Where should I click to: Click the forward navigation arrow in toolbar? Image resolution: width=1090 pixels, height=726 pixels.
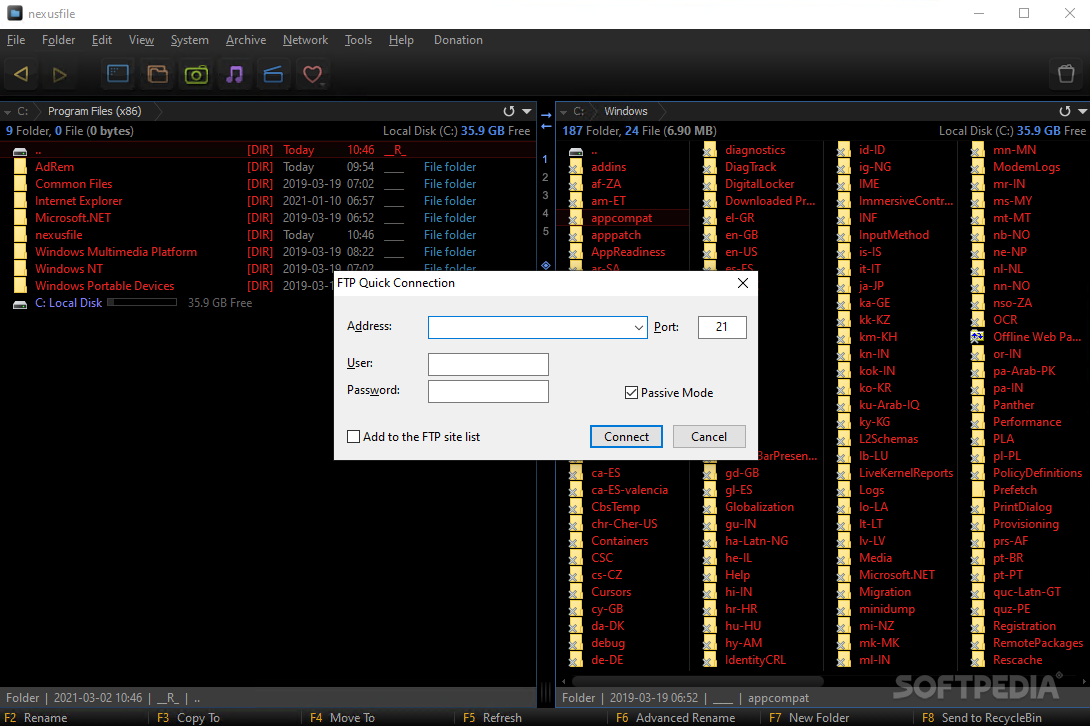pyautogui.click(x=59, y=74)
